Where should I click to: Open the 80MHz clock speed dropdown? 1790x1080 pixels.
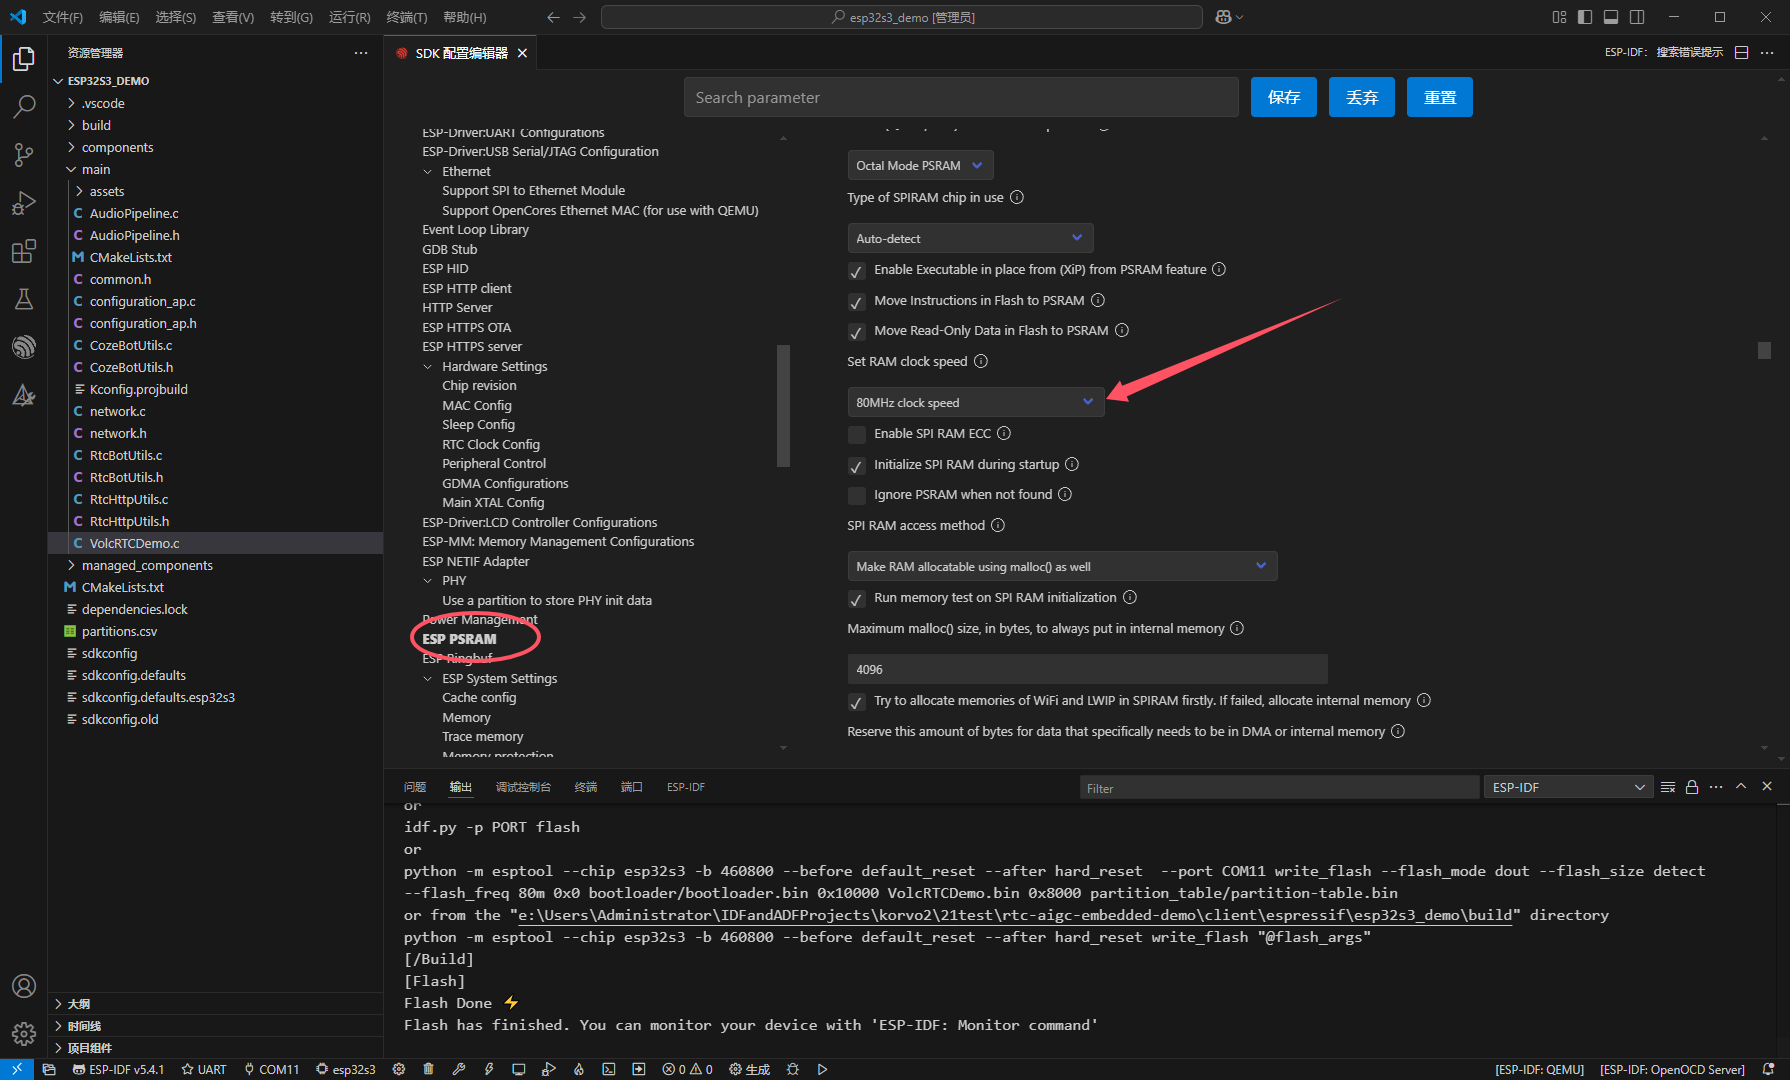pos(975,402)
